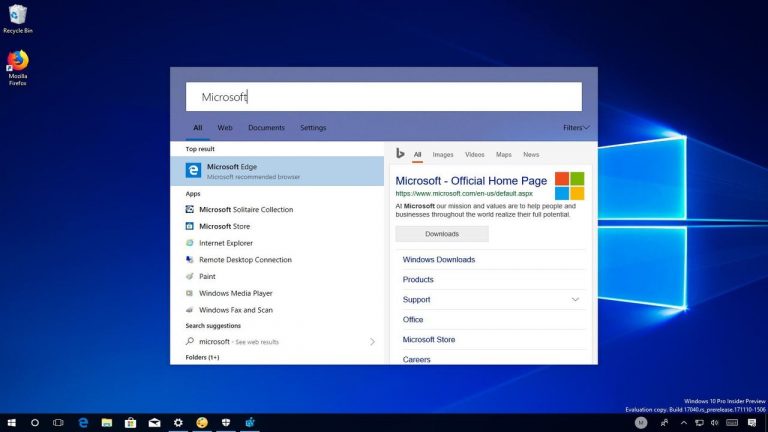The width and height of the screenshot is (768, 432).
Task: Open Action Center notifications icon
Action: pos(752,422)
